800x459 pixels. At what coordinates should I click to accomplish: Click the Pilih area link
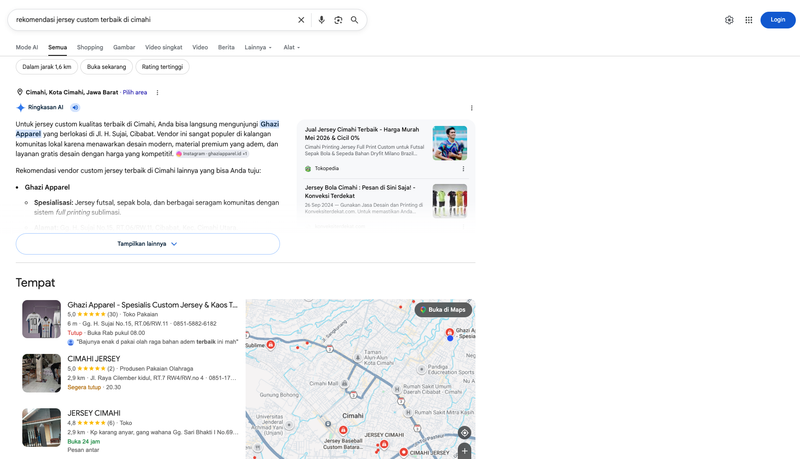tap(135, 92)
